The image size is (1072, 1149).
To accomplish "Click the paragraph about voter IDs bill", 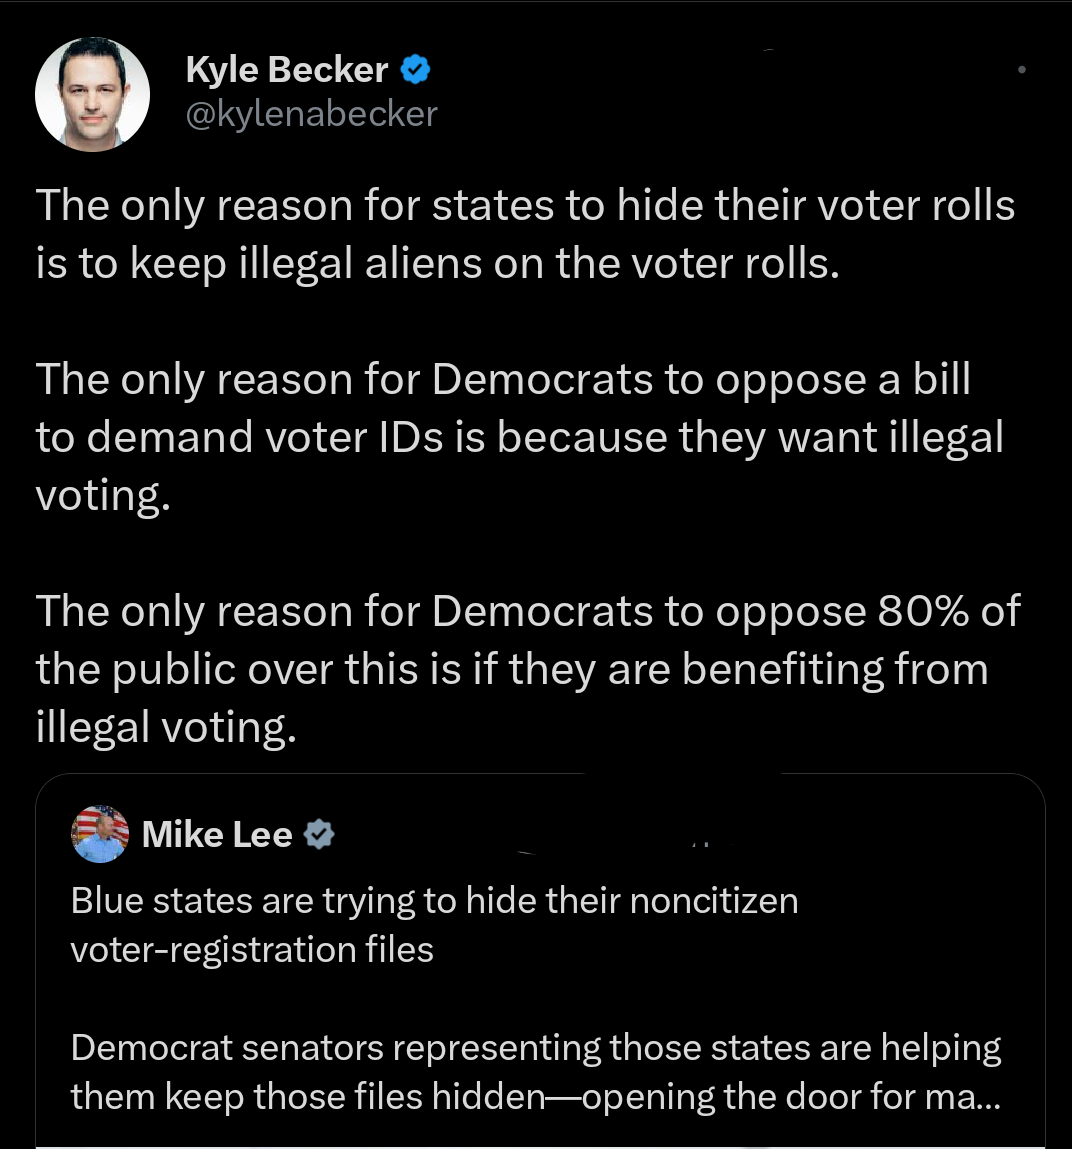I will [x=519, y=436].
